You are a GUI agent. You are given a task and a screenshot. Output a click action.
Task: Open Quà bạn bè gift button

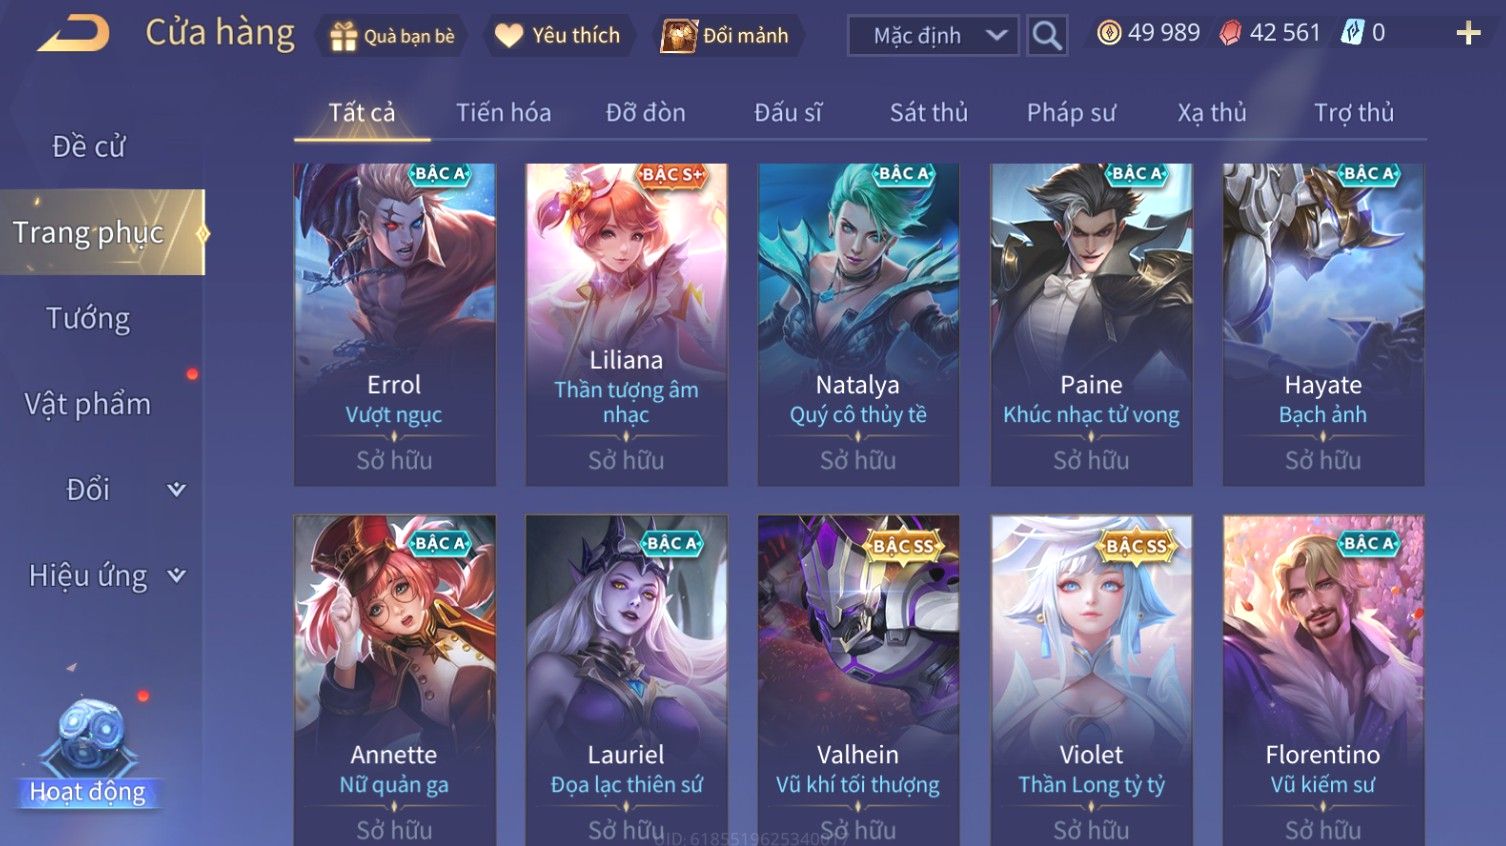point(392,36)
